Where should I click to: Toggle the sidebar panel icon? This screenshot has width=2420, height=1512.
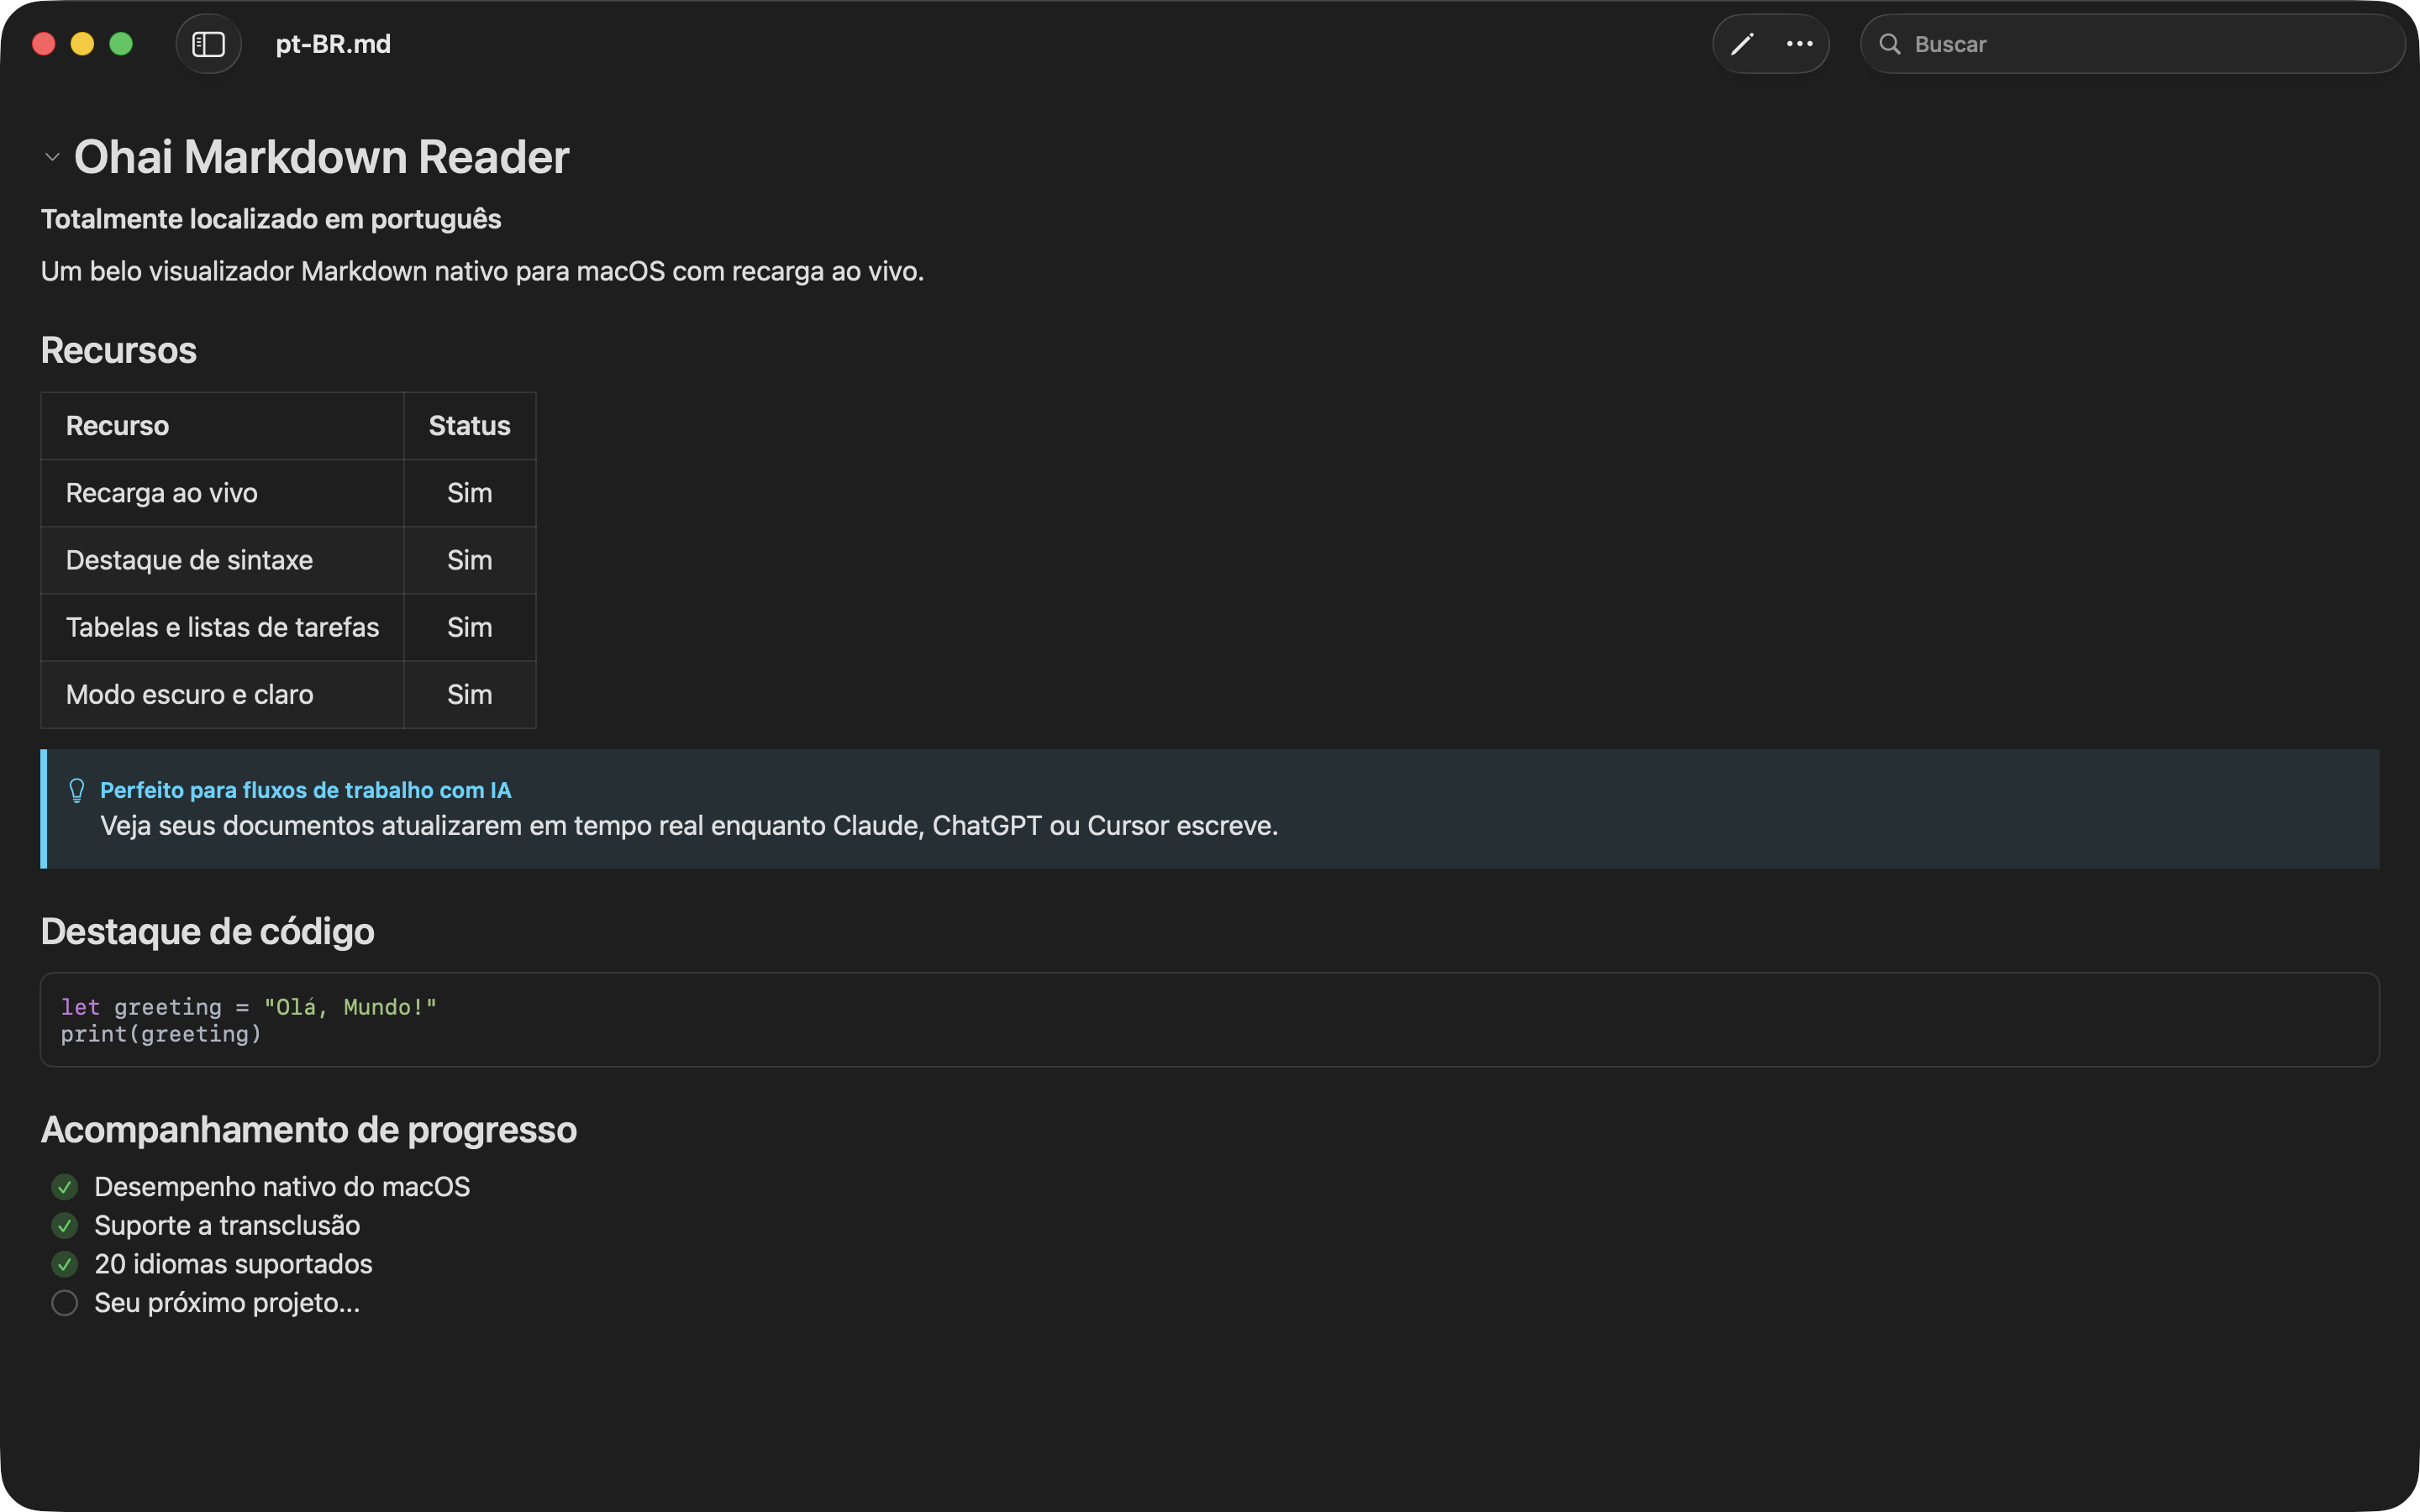click(x=208, y=44)
